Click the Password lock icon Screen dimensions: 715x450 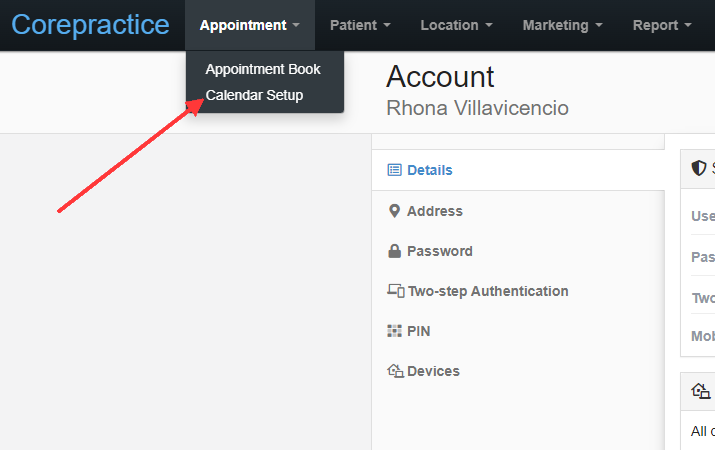394,251
